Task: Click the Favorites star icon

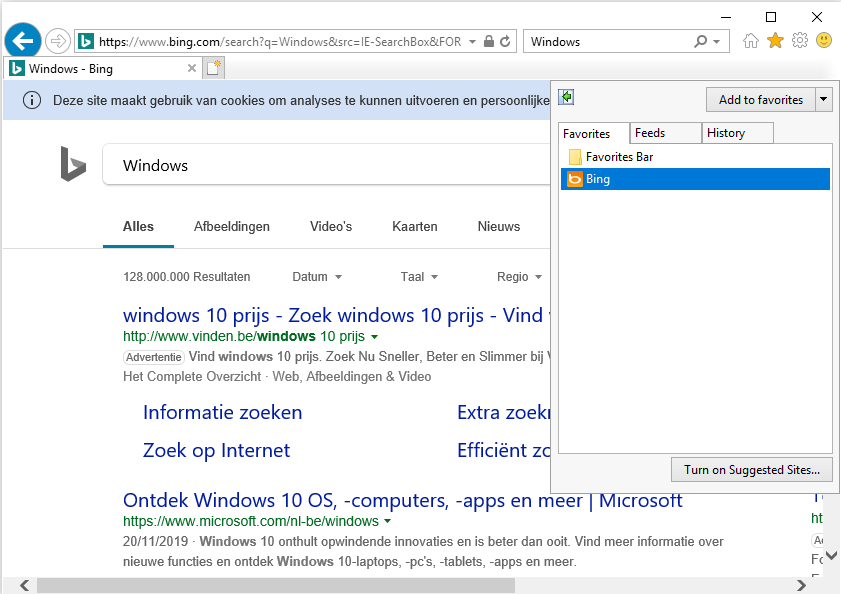Action: click(775, 40)
